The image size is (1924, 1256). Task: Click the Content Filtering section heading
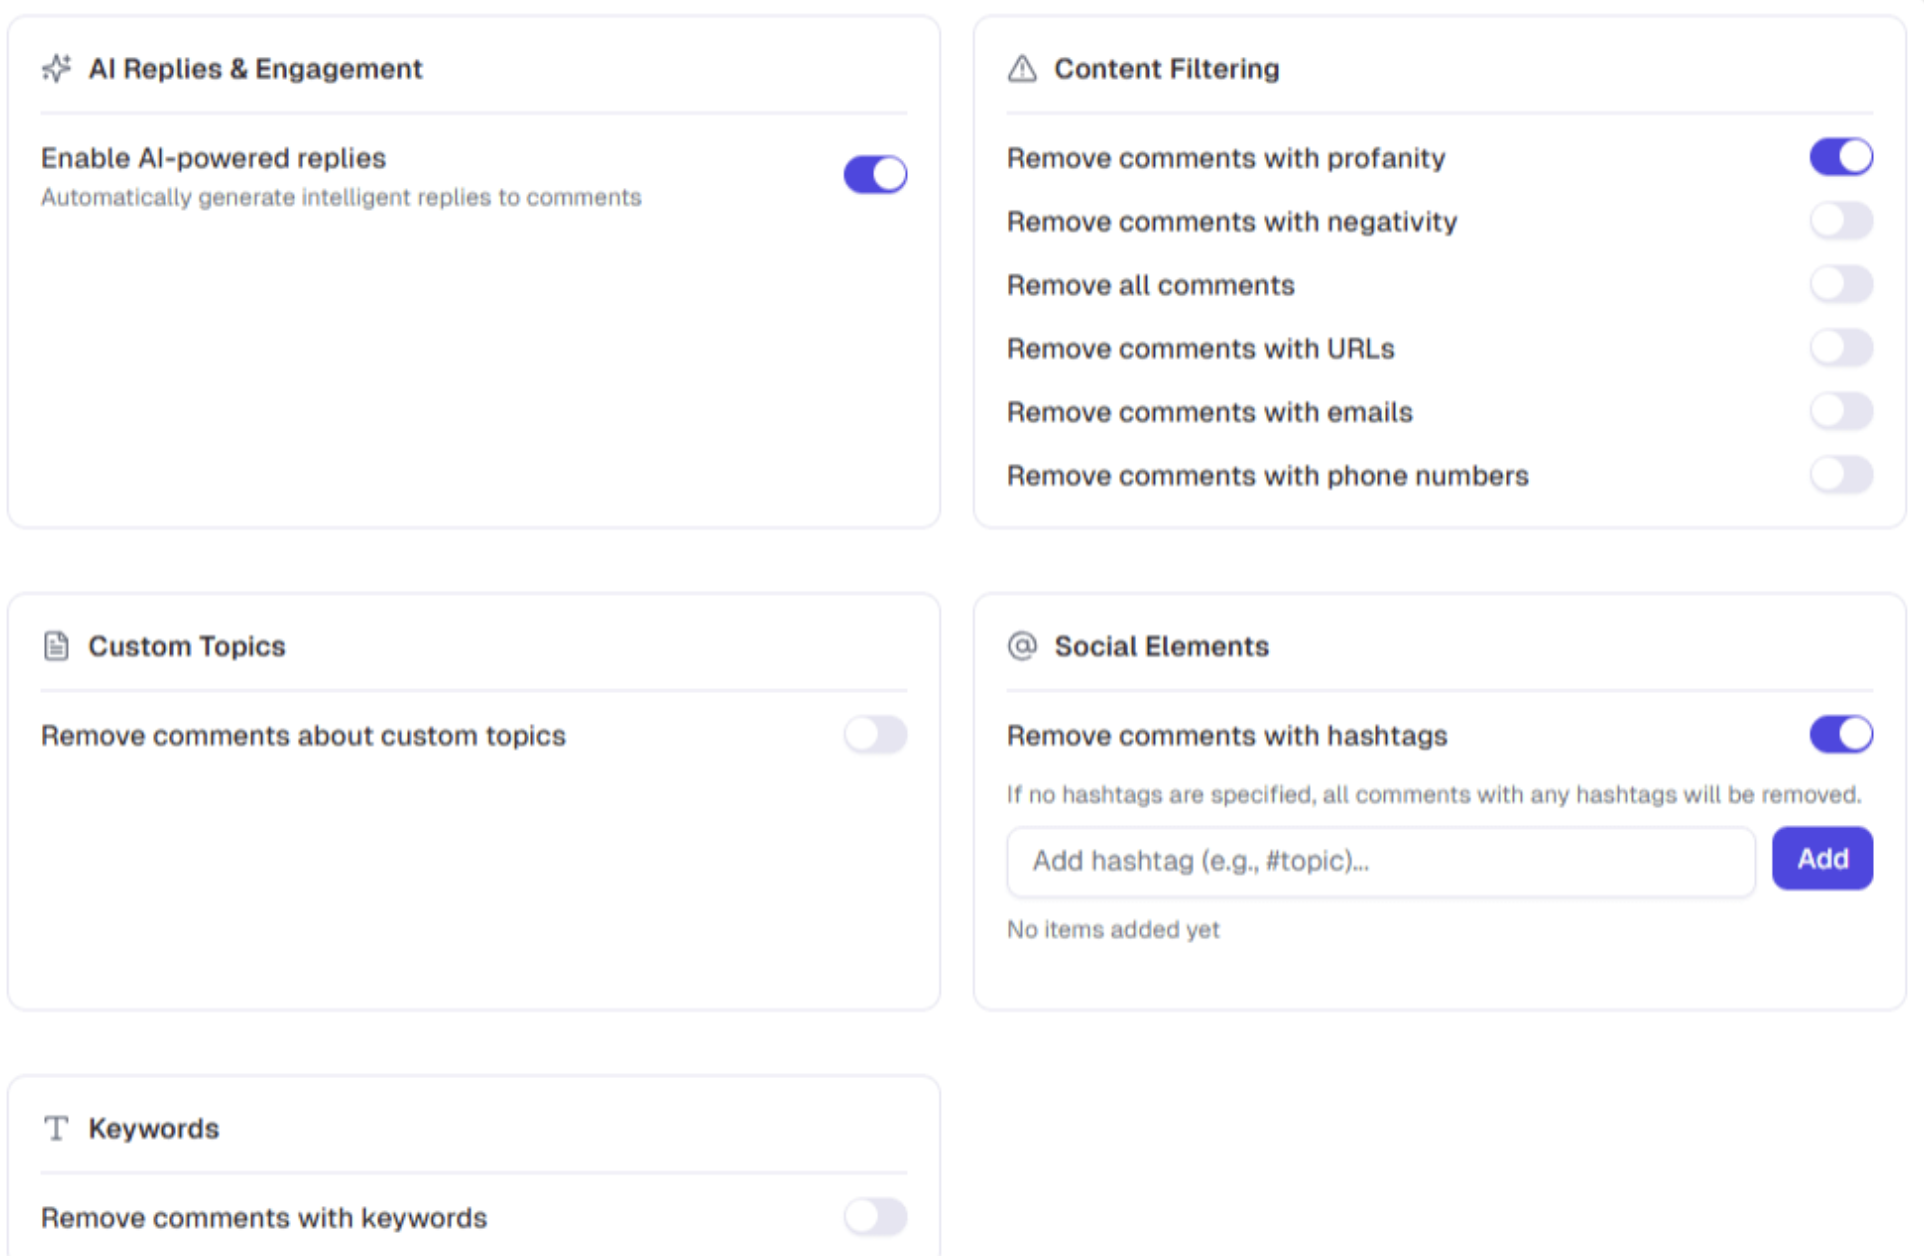[x=1166, y=69]
